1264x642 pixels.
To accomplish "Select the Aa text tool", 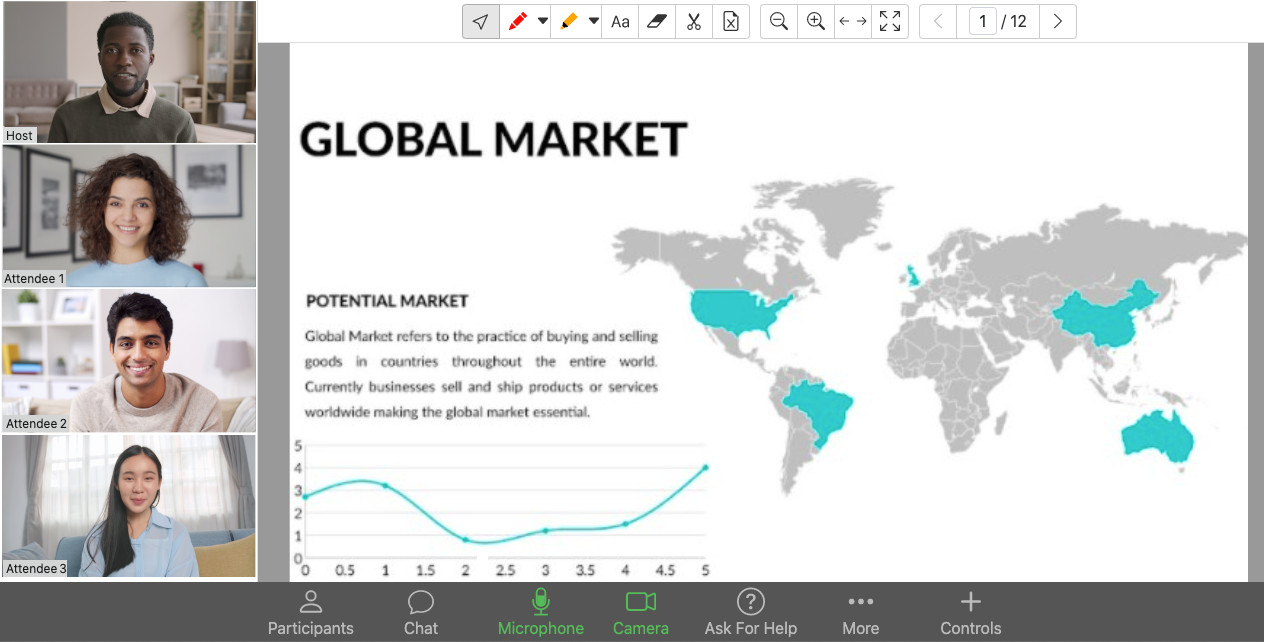I will click(620, 21).
